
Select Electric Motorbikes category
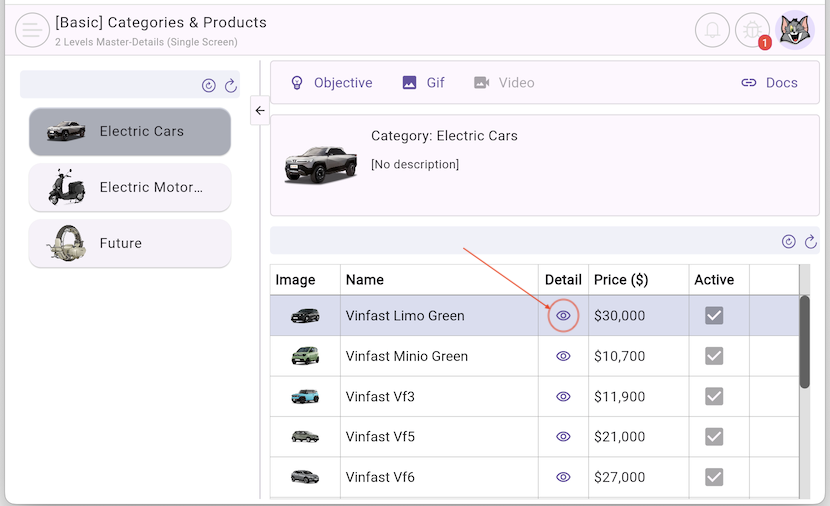click(130, 187)
